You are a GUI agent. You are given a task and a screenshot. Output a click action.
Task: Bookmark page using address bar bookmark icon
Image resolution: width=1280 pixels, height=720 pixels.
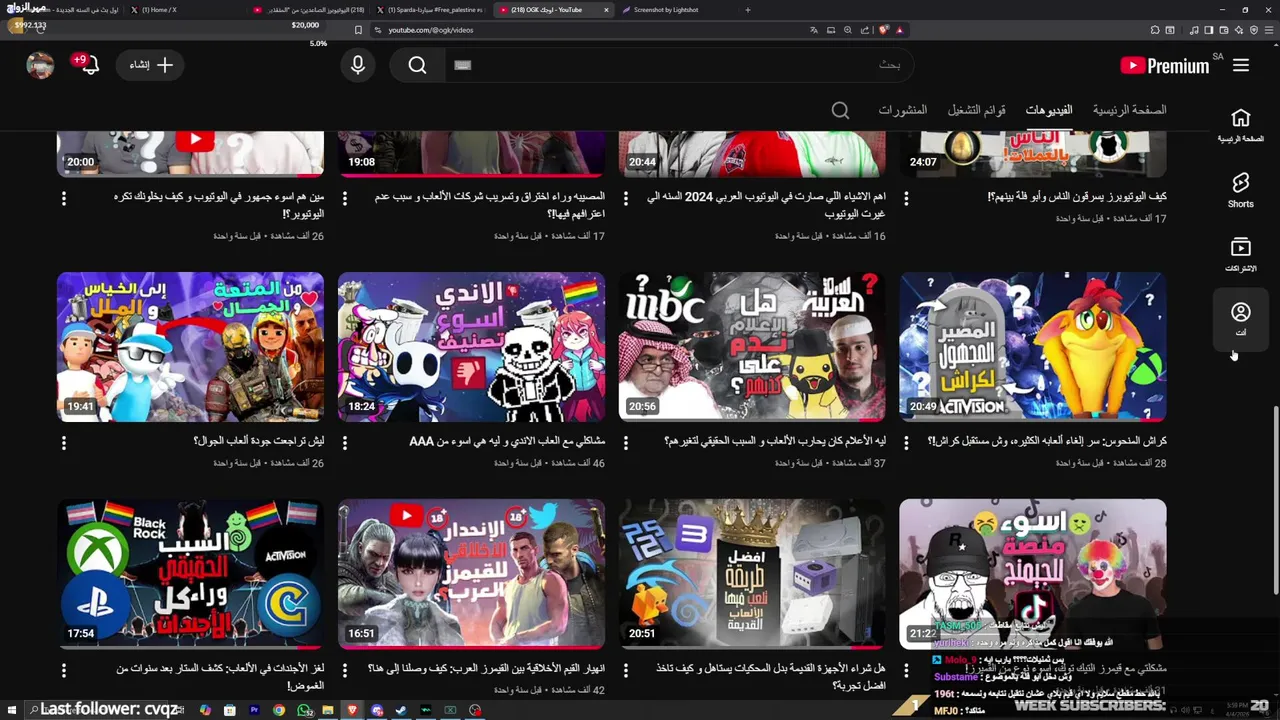pyautogui.click(x=358, y=30)
